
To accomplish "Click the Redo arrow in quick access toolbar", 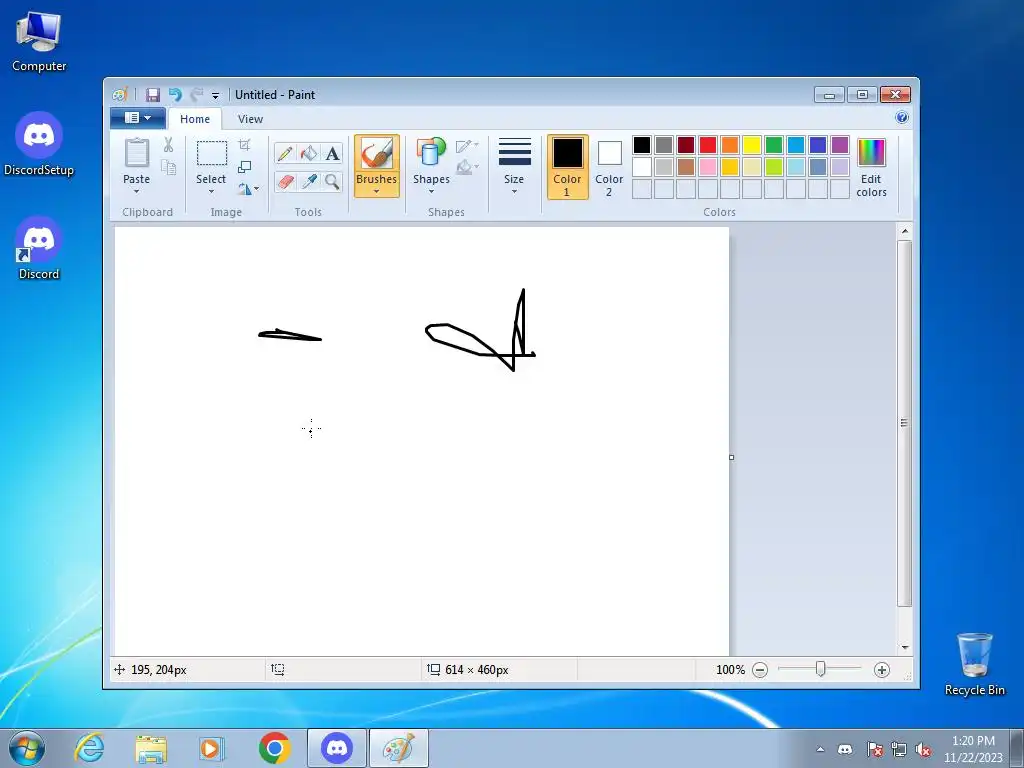I will 197,95.
